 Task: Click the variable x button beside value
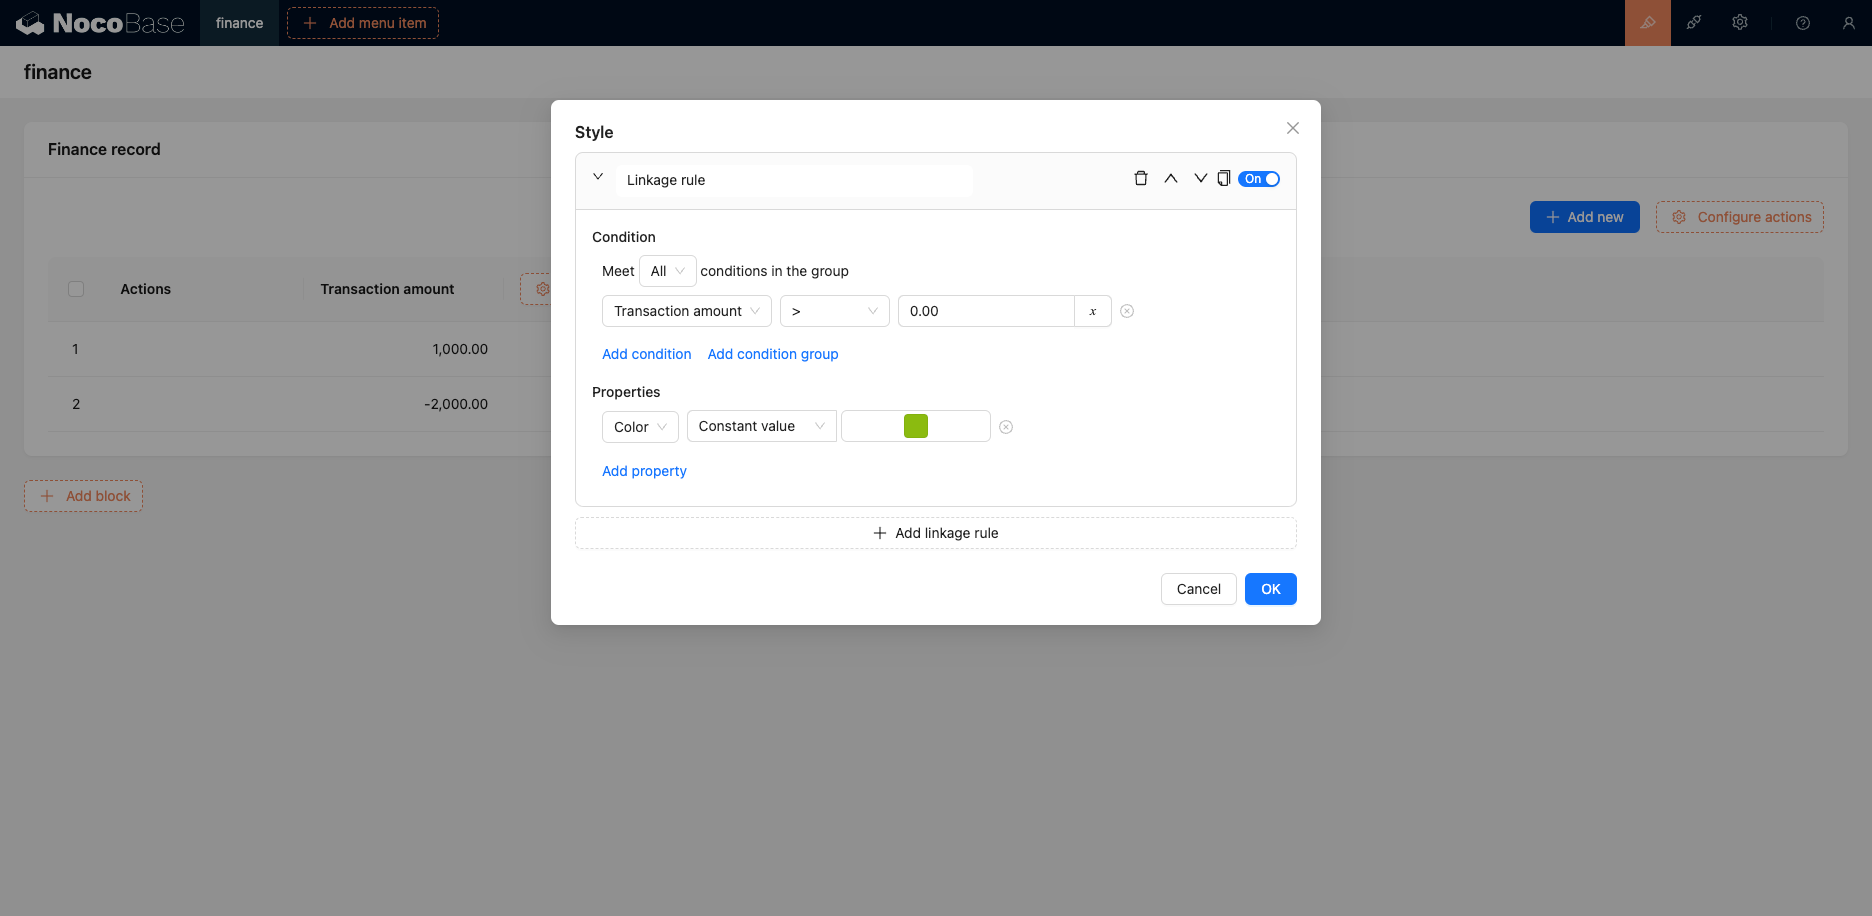[1093, 311]
